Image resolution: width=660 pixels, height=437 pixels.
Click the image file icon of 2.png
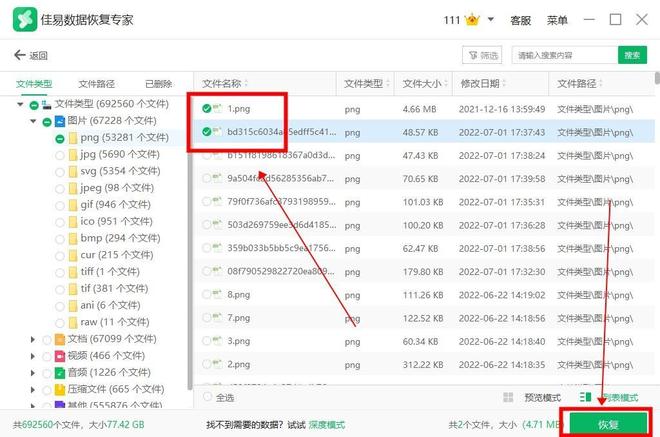[x=217, y=364]
